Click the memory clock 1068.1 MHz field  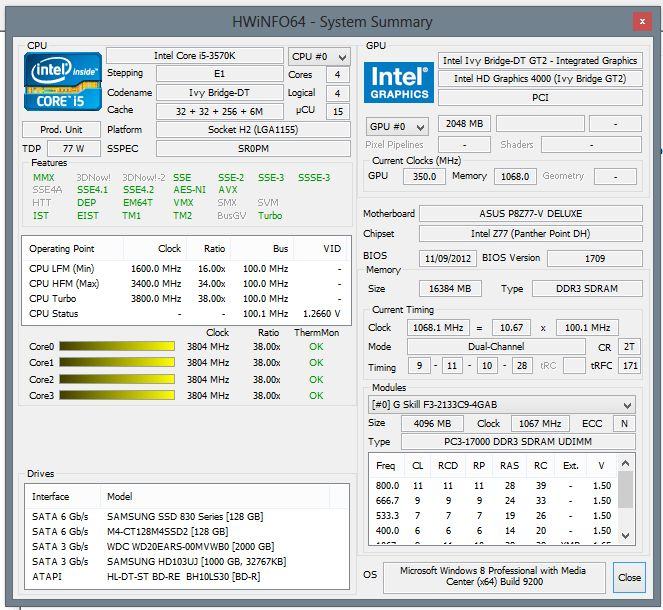pyautogui.click(x=438, y=328)
